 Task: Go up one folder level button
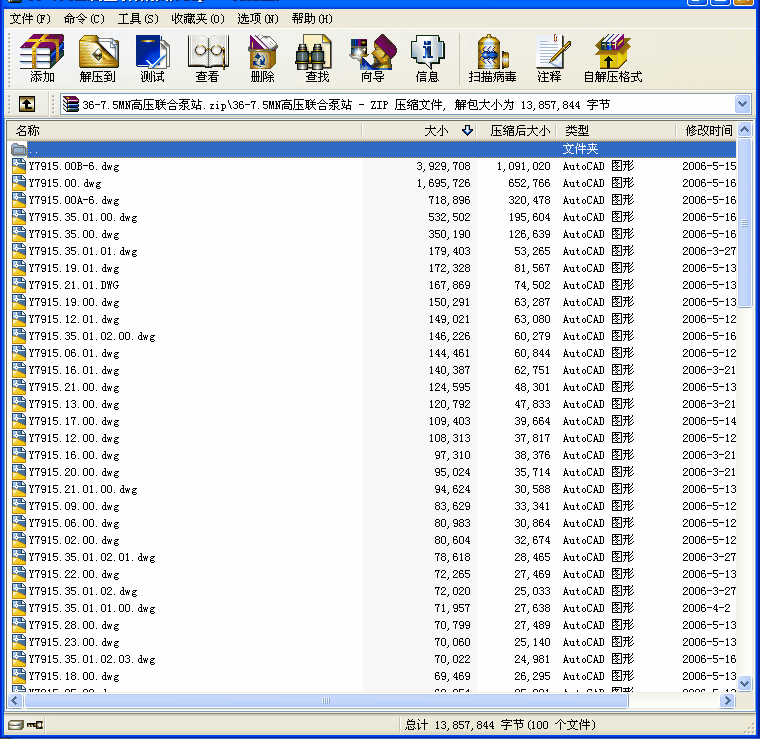(x=27, y=104)
